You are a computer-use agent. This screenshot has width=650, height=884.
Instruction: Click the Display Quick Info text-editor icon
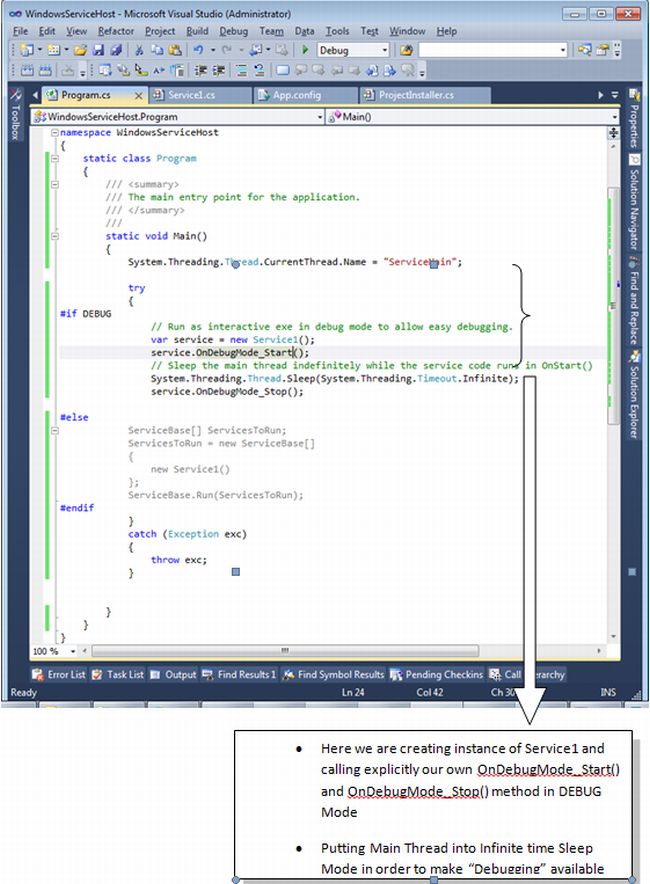tap(142, 70)
